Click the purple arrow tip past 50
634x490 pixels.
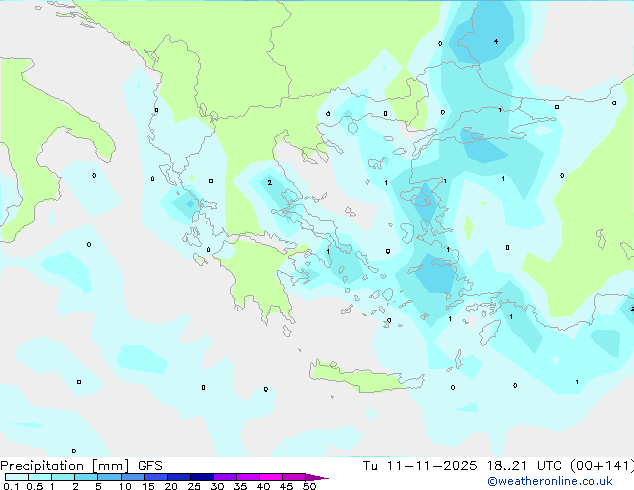pyautogui.click(x=317, y=477)
